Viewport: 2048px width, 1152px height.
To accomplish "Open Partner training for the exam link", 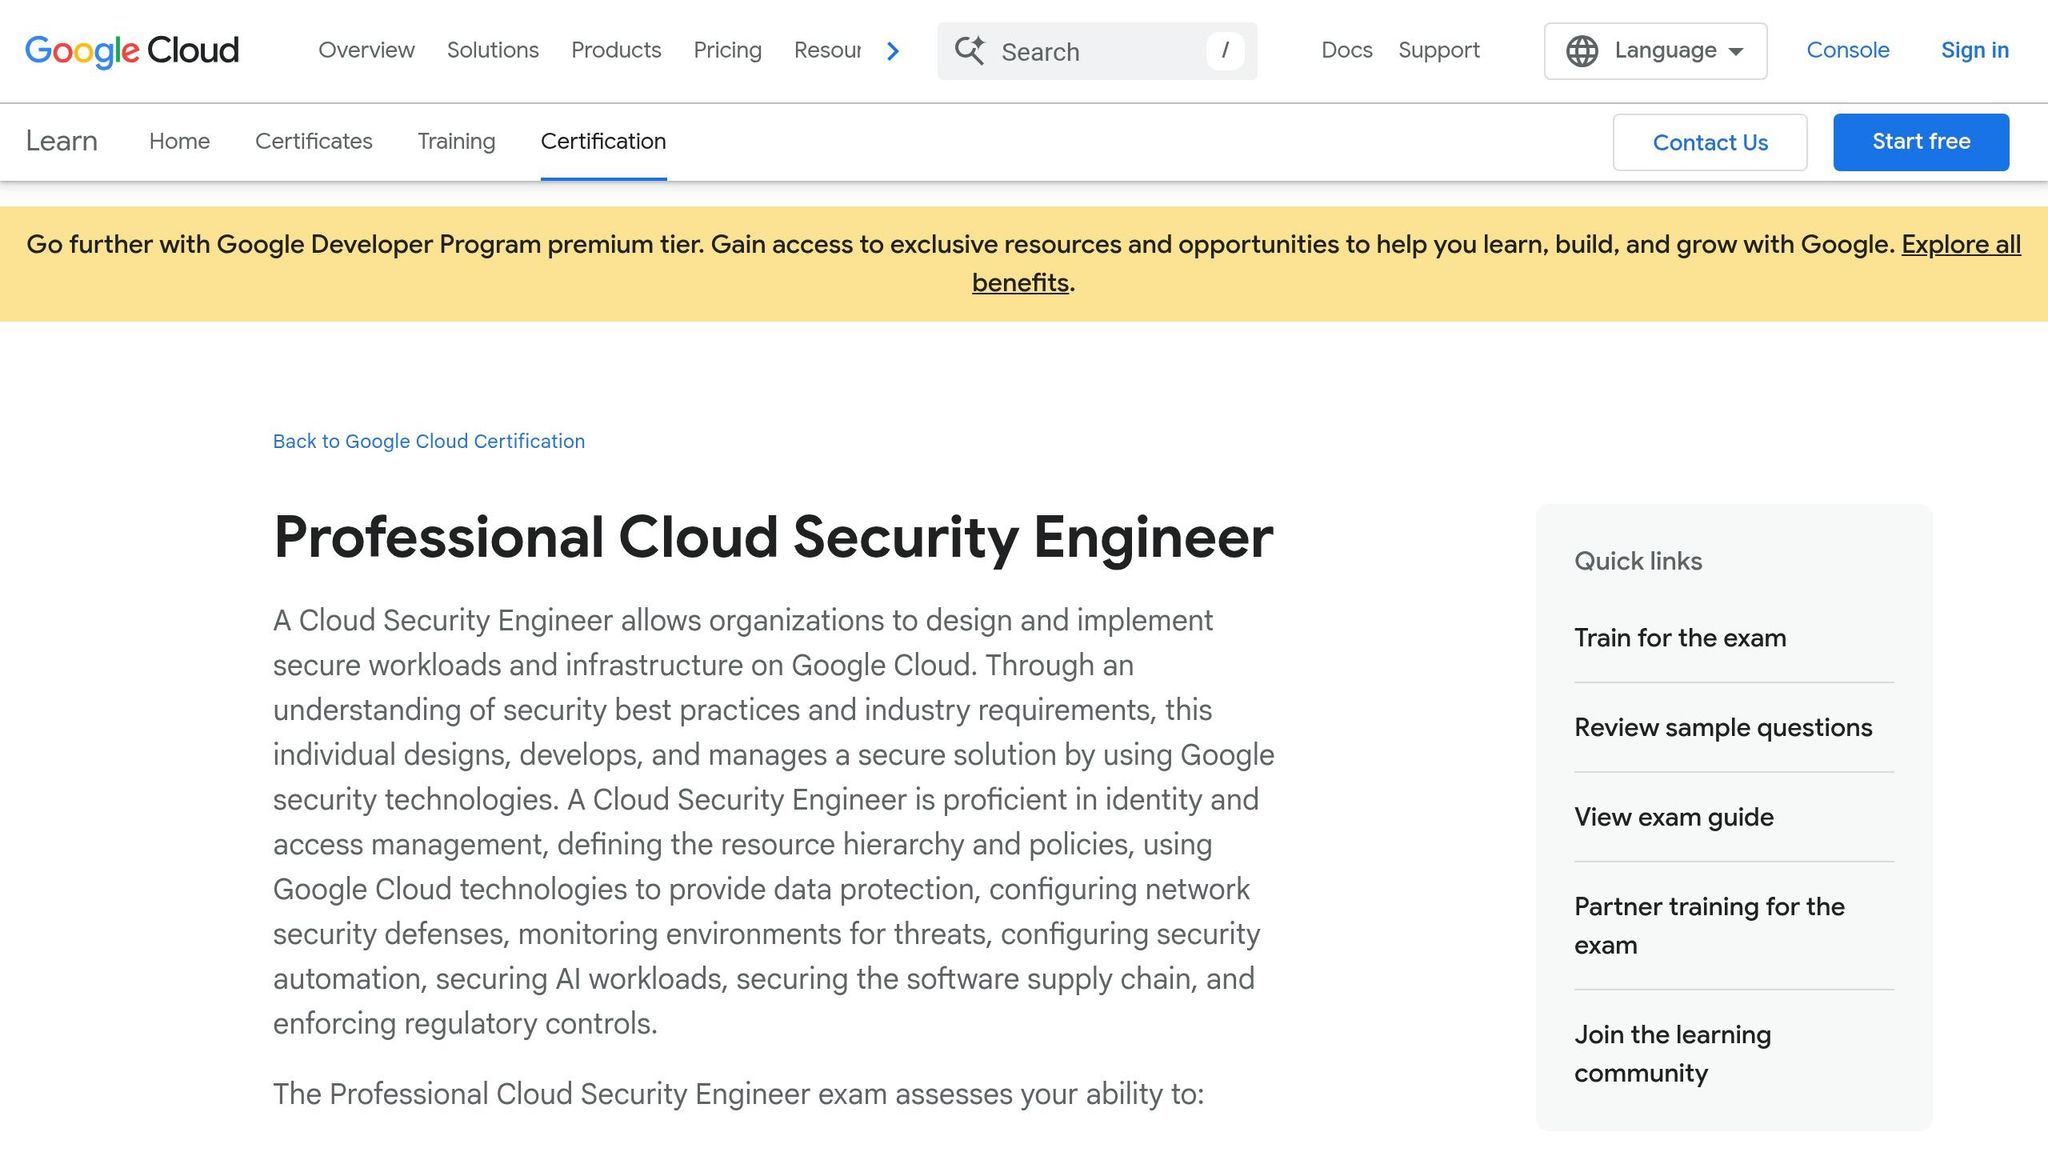I will pos(1709,925).
